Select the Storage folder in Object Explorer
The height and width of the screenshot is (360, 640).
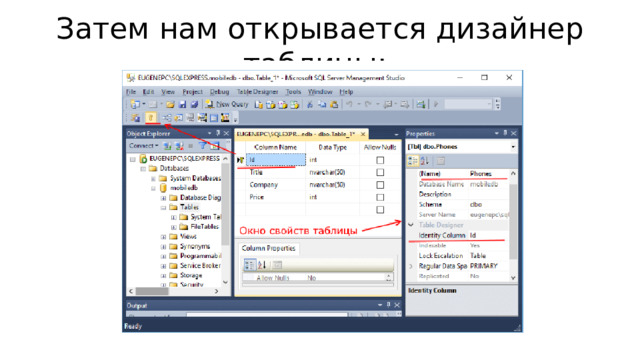191,276
